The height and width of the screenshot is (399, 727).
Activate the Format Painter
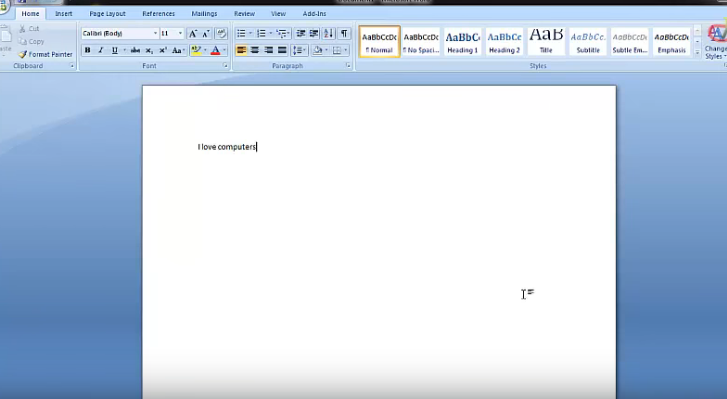click(45, 54)
